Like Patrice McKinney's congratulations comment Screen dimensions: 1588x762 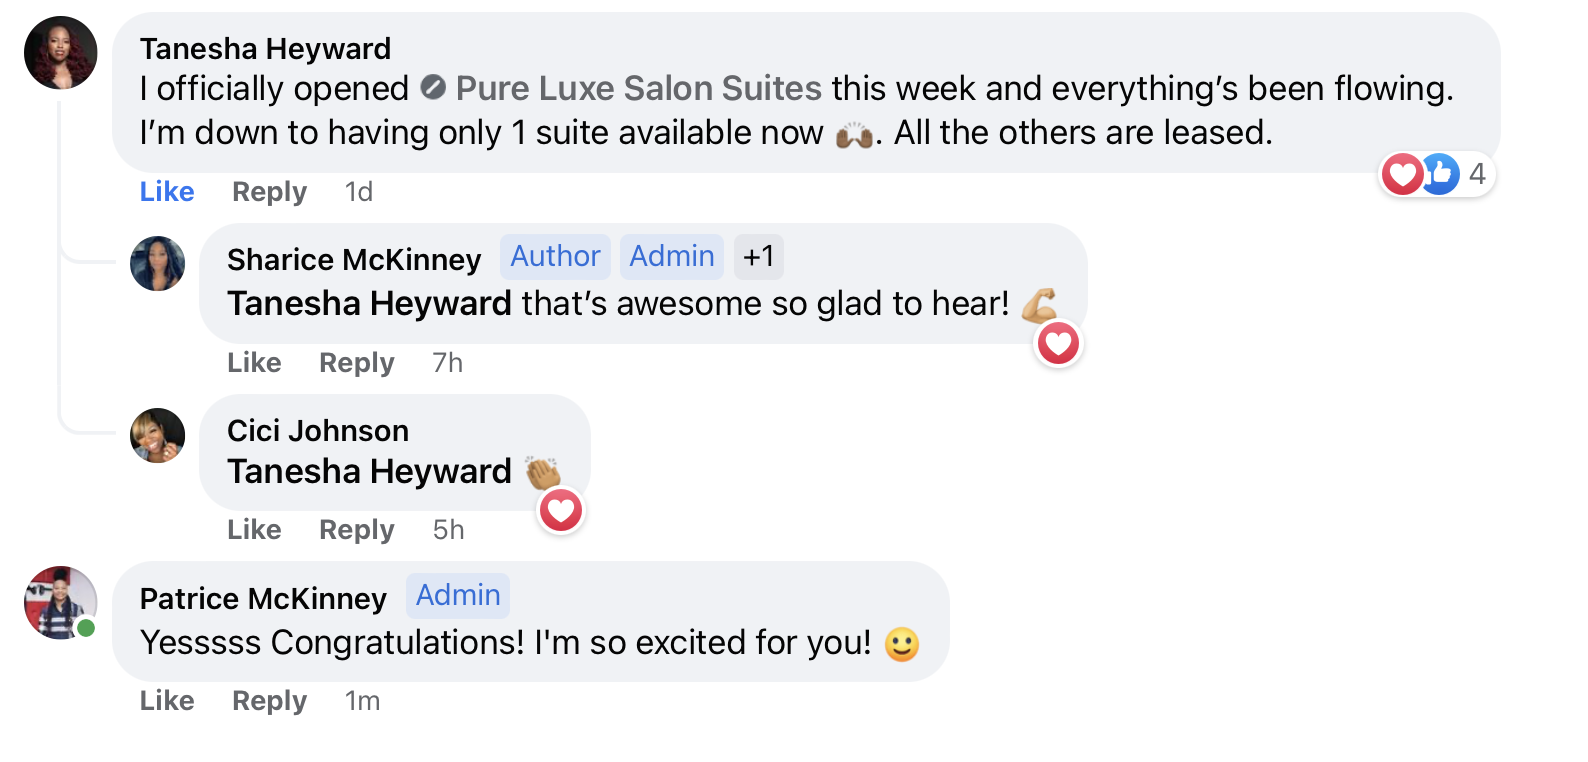167,701
